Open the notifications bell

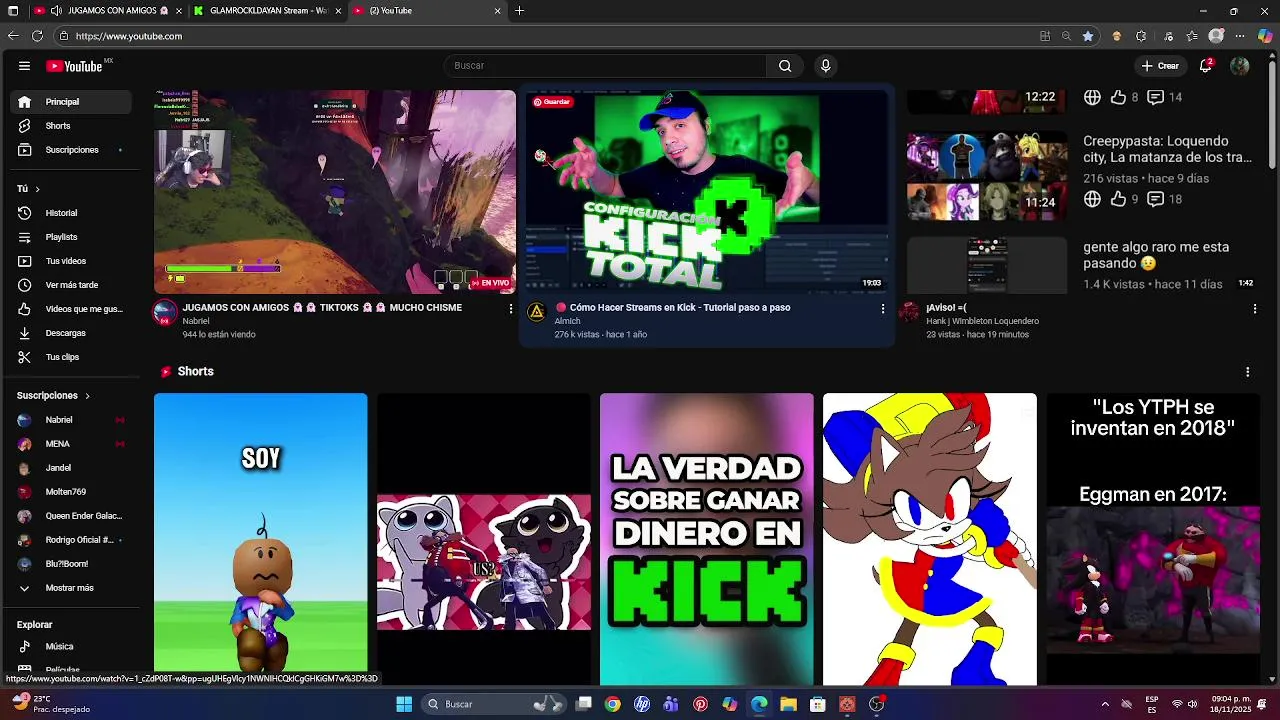tap(1206, 66)
